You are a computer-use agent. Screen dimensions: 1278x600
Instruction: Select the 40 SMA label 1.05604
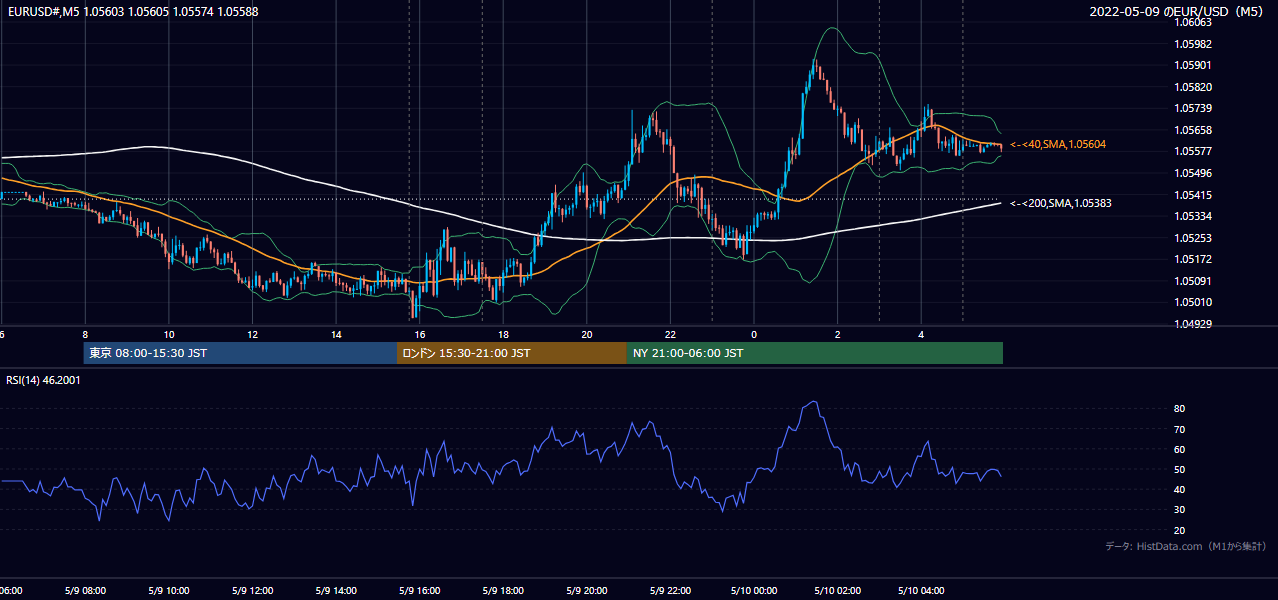[1057, 145]
